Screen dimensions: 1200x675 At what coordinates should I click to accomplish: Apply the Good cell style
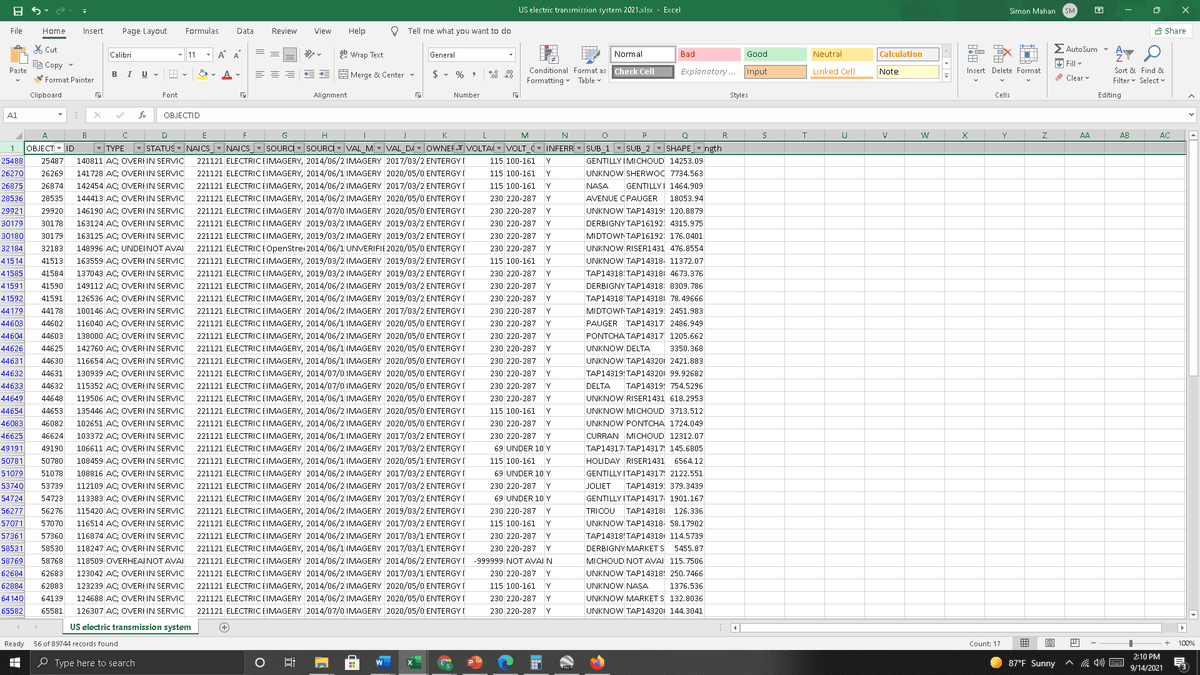coord(774,54)
